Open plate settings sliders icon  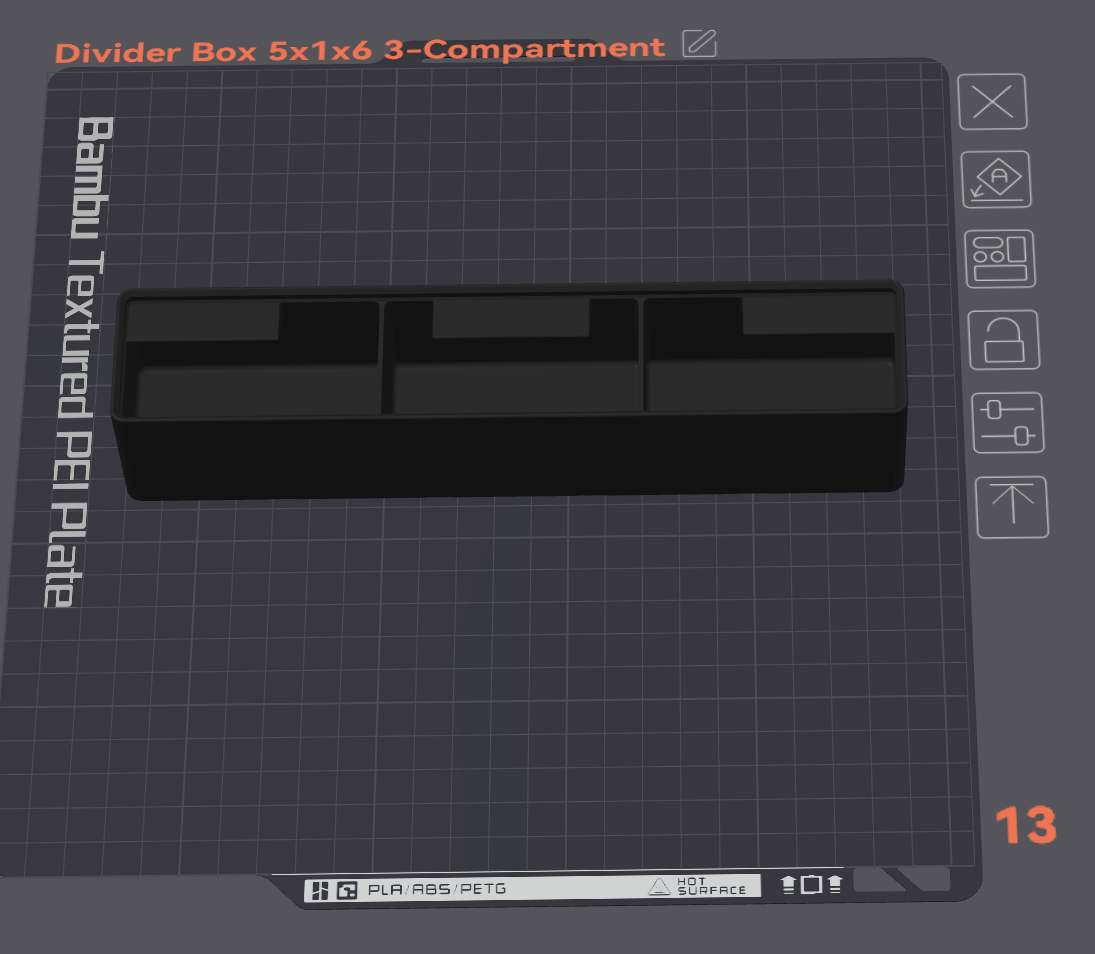coord(1008,423)
